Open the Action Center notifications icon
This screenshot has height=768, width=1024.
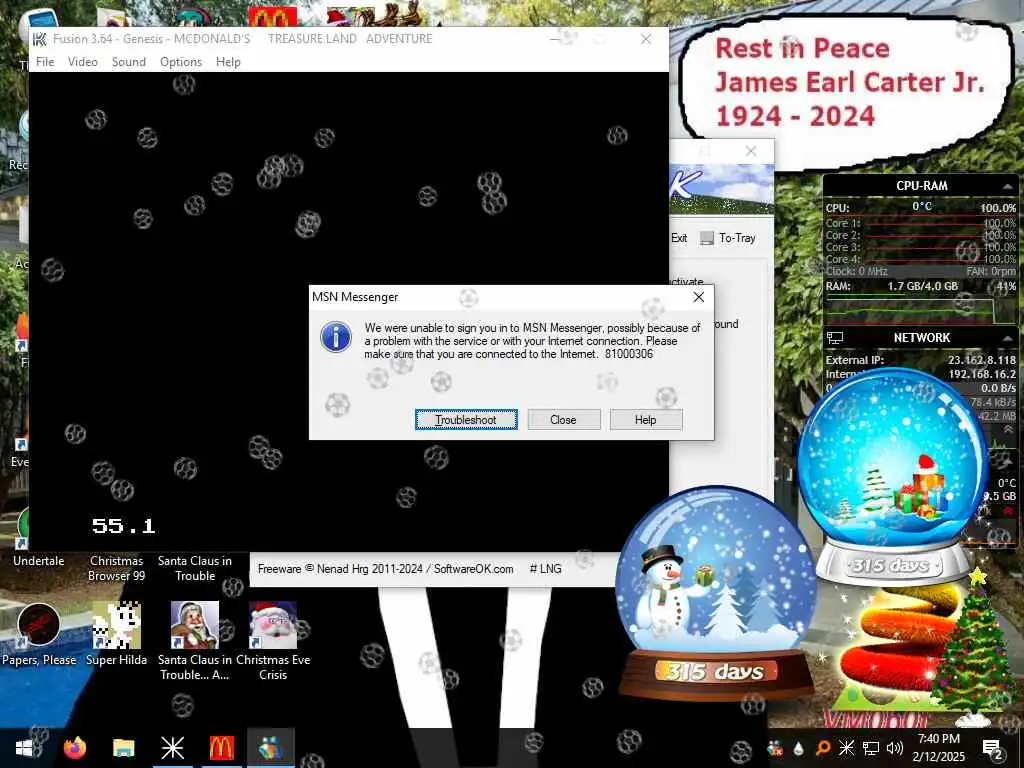tap(992, 749)
